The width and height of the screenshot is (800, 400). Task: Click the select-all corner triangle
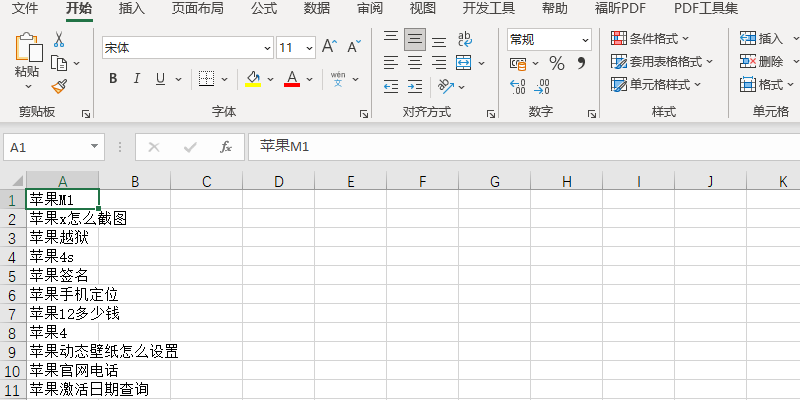[17, 181]
